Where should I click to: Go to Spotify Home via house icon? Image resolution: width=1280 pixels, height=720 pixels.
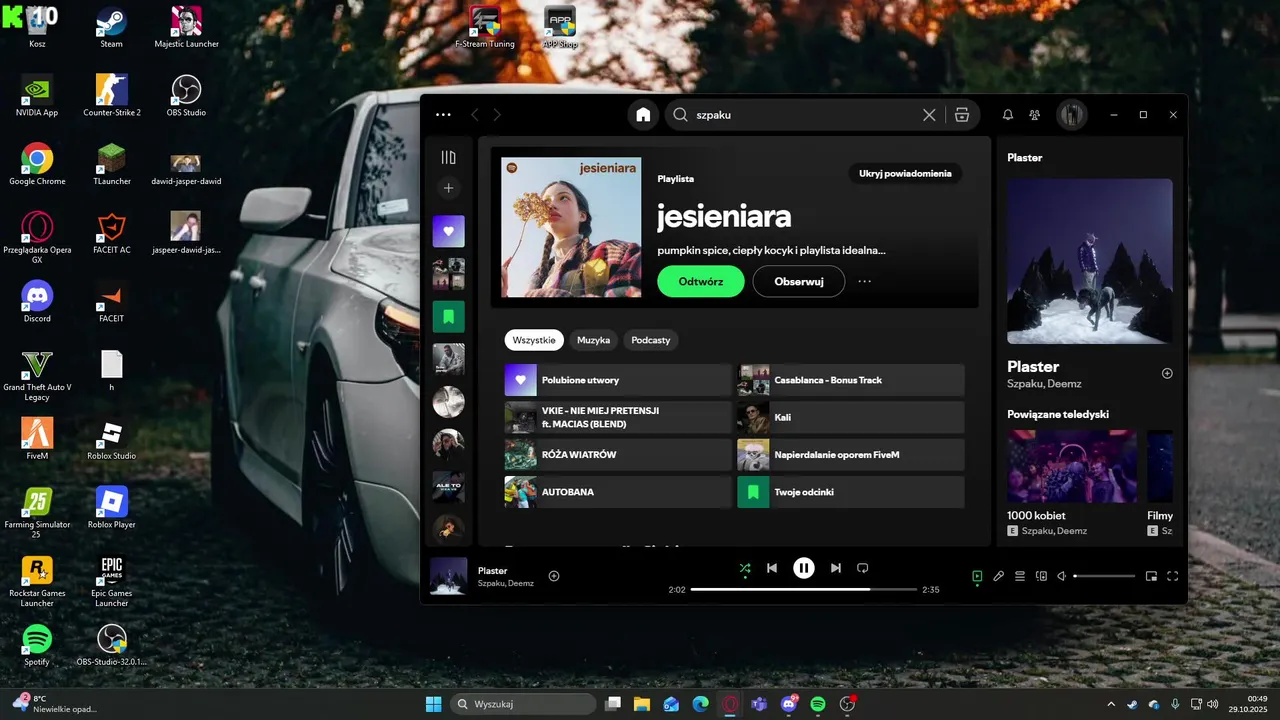coord(643,115)
